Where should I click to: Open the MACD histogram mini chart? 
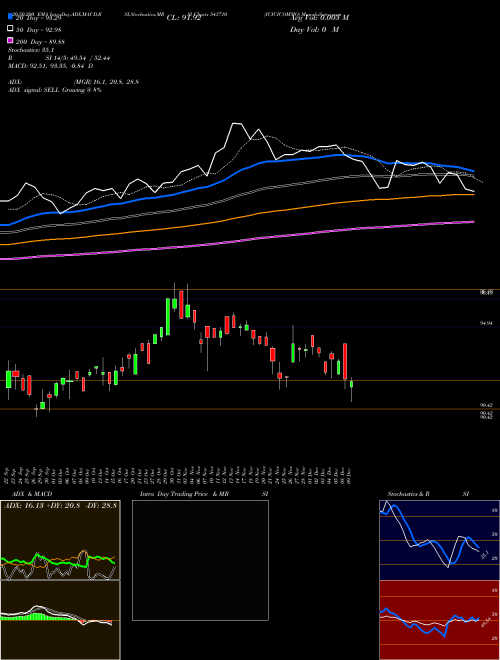coord(60,620)
